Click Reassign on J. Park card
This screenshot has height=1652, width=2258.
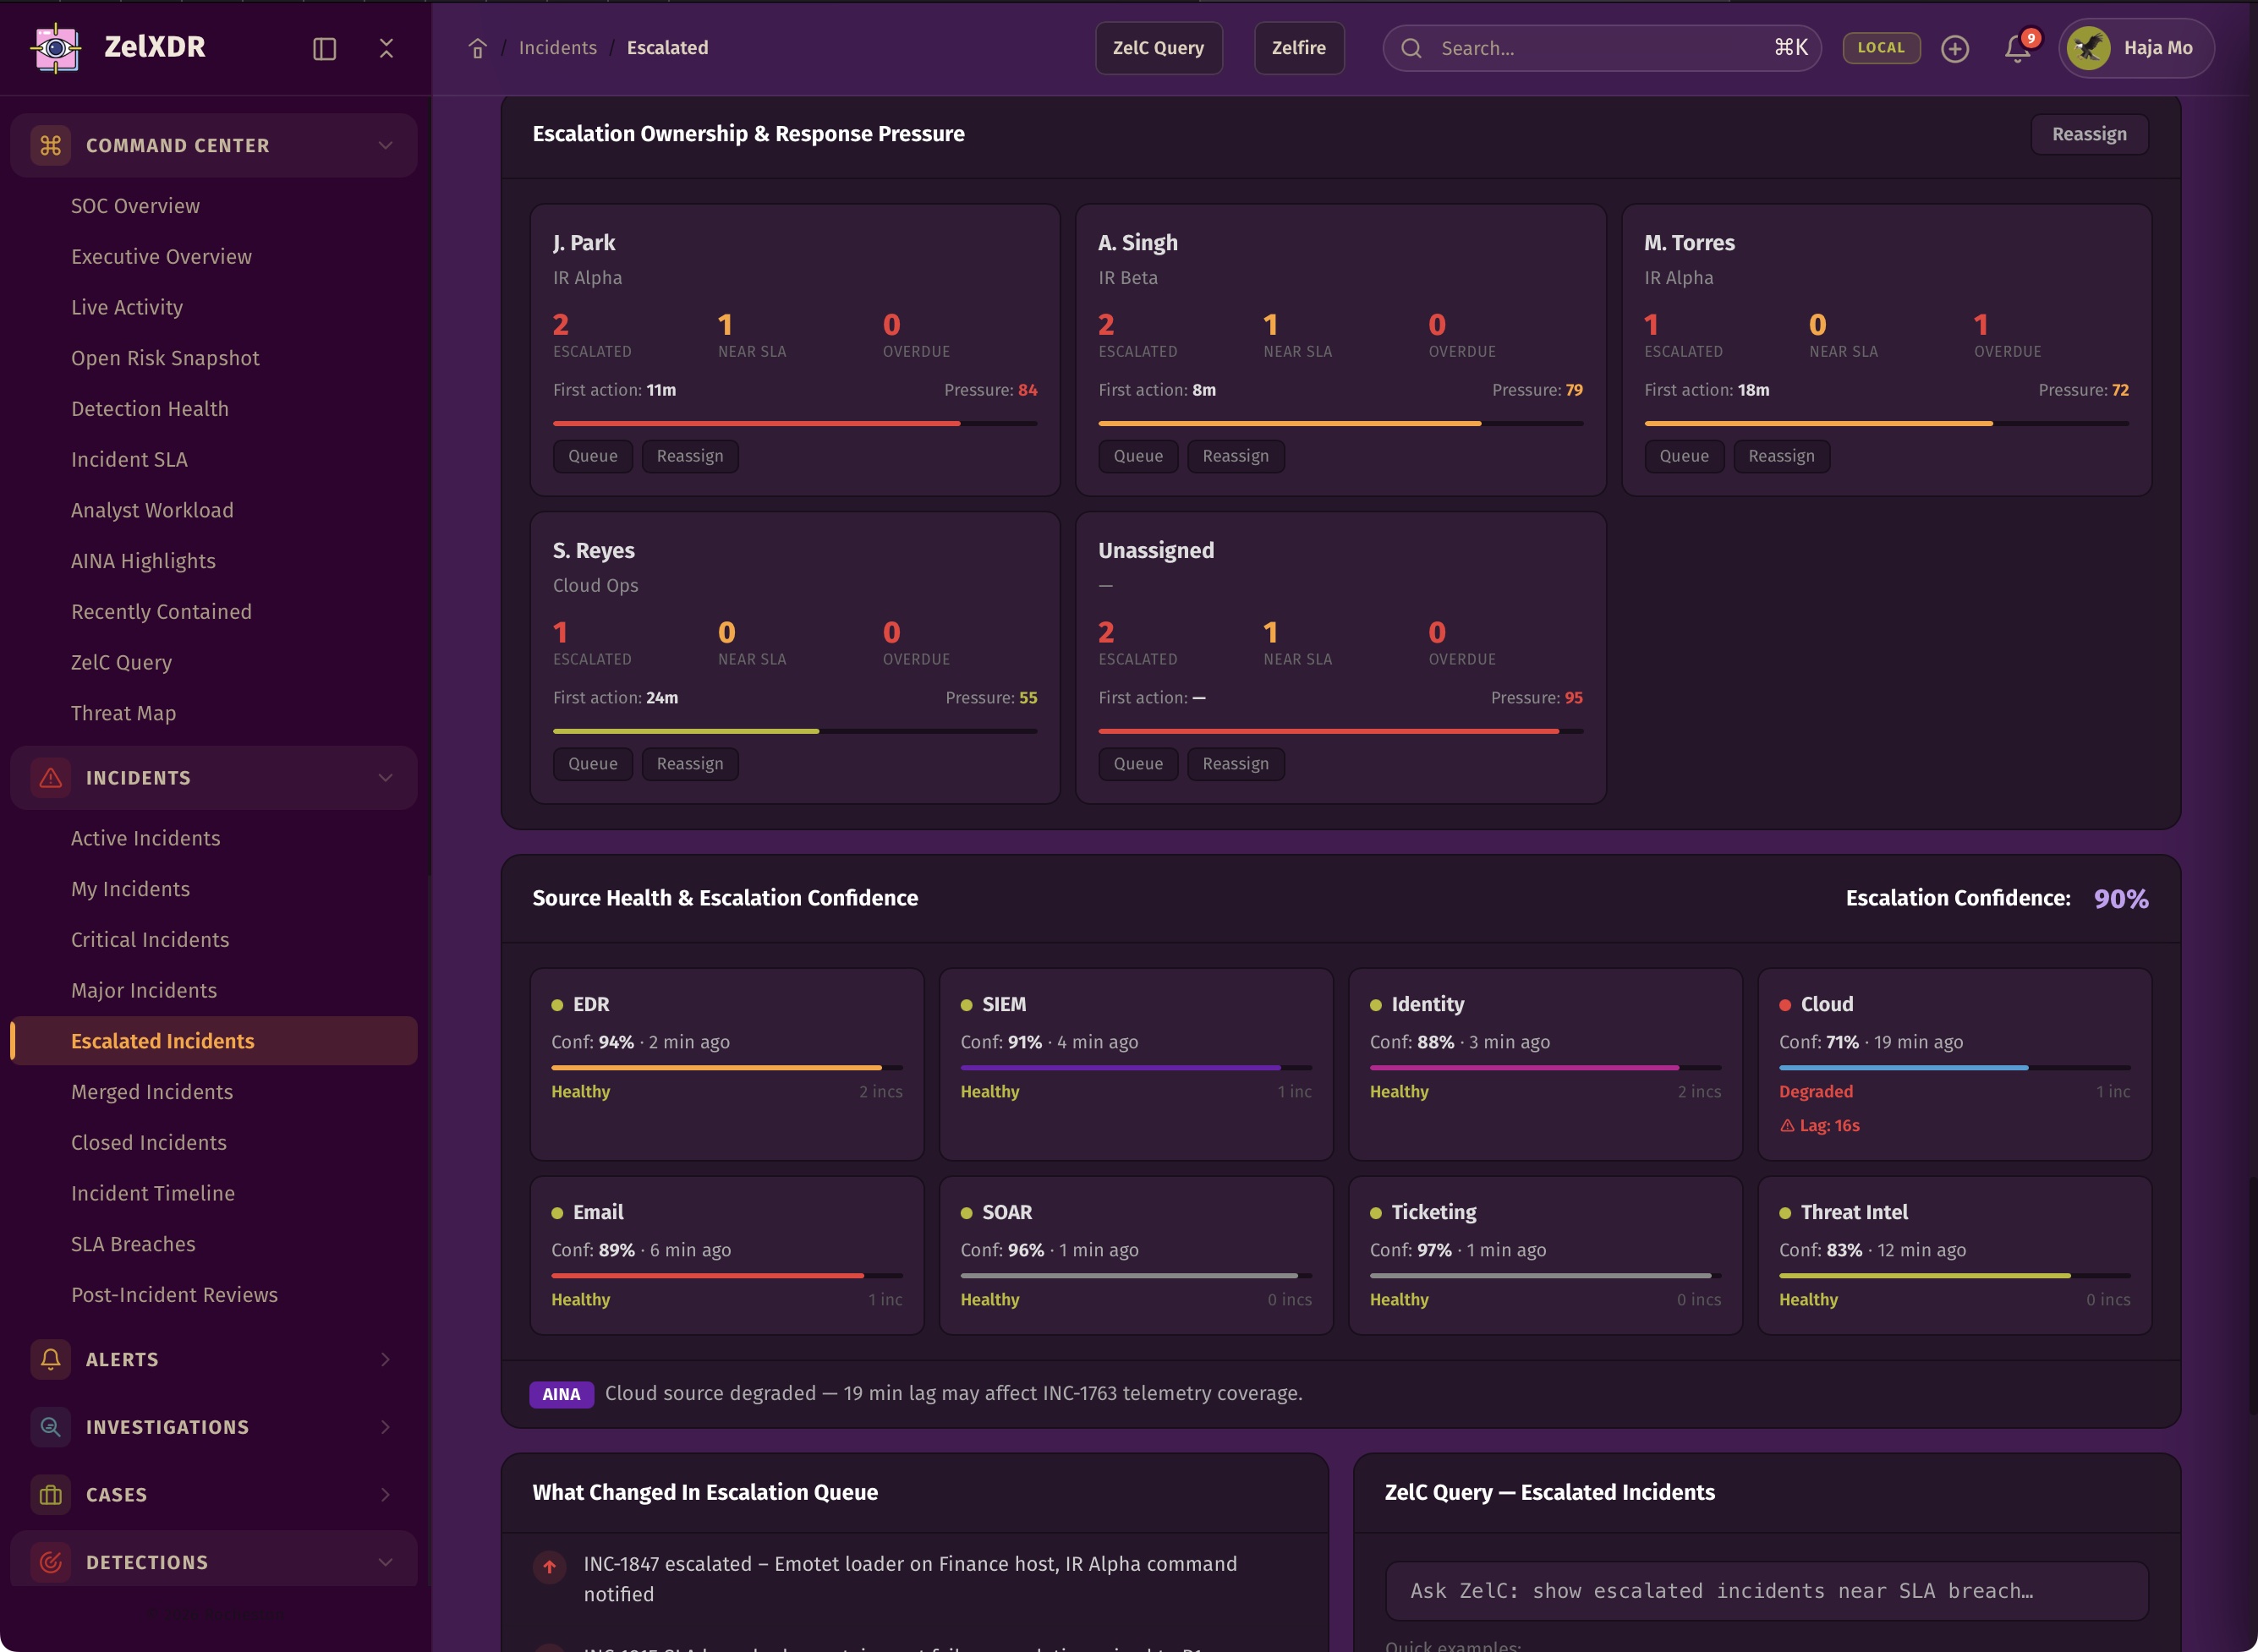[689, 456]
